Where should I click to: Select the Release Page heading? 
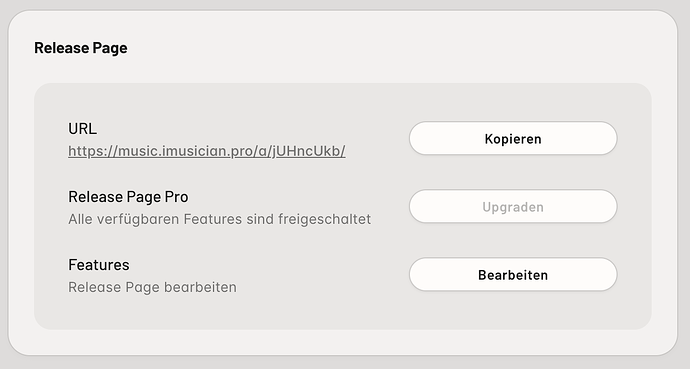click(81, 48)
